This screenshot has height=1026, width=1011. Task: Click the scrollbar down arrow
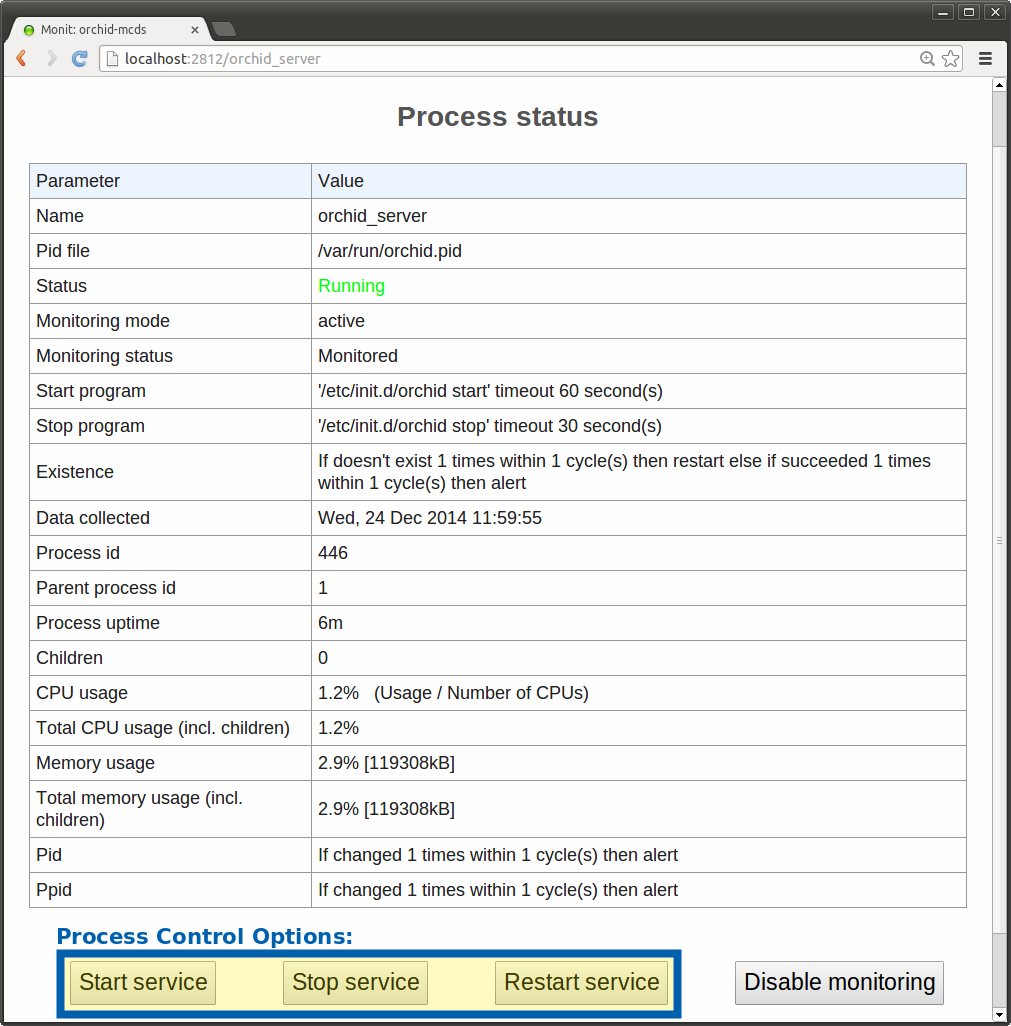tap(999, 1015)
